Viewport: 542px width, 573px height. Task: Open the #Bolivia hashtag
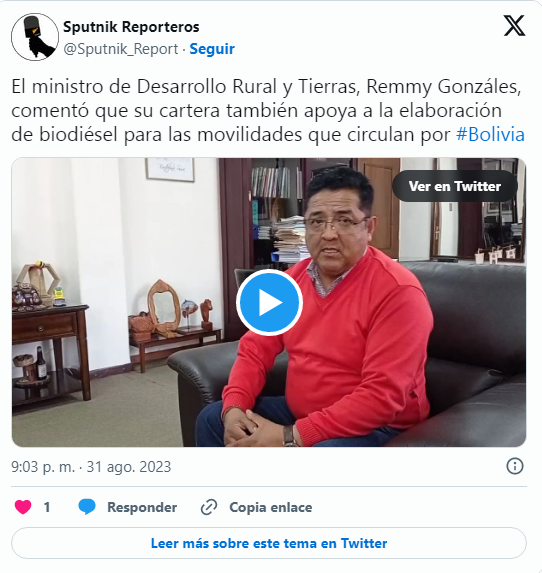click(x=490, y=134)
